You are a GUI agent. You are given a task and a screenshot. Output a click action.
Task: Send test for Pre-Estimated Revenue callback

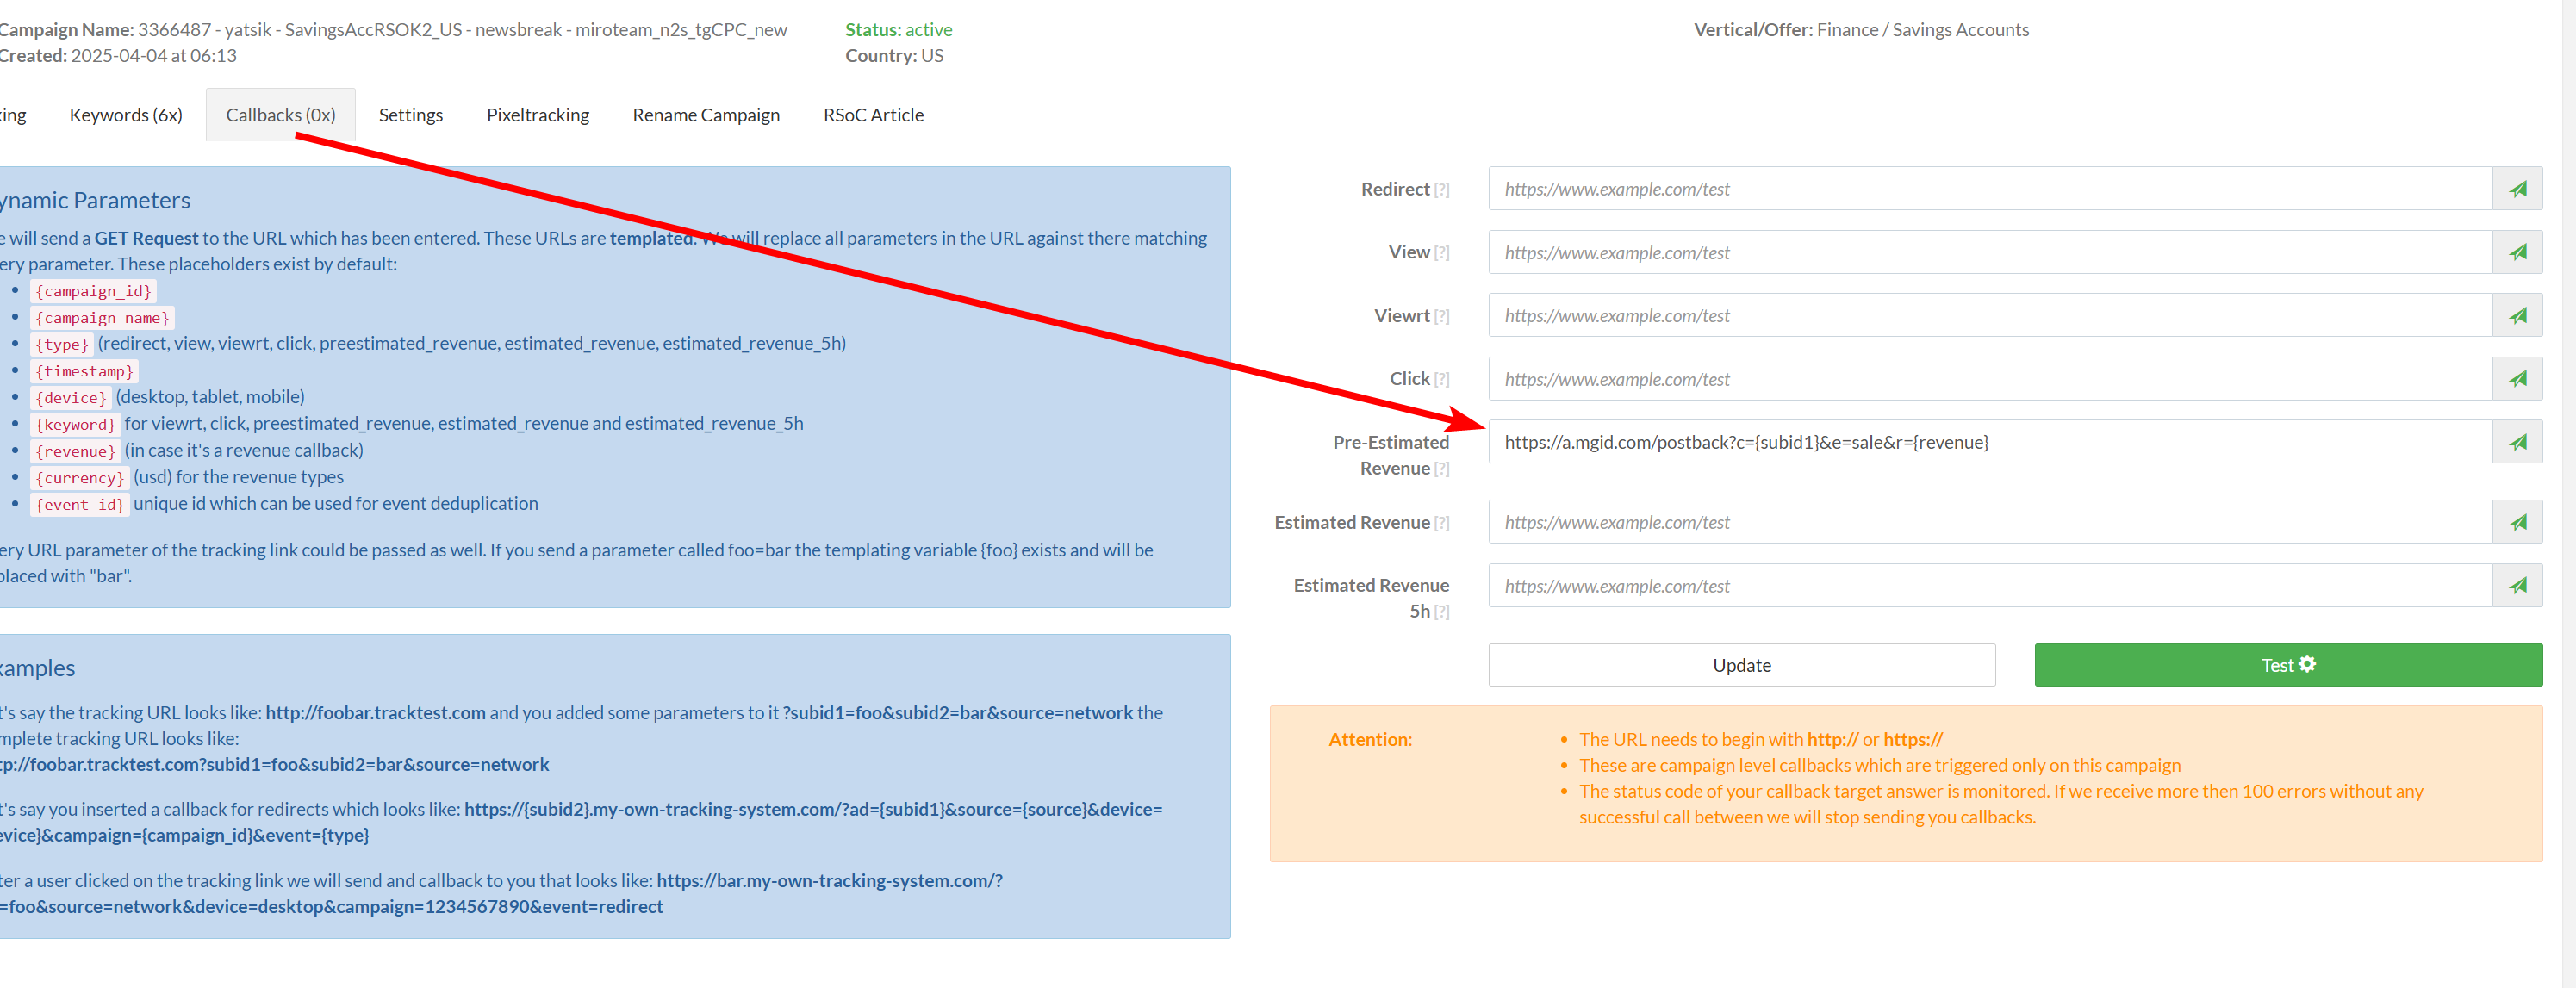(x=2517, y=442)
